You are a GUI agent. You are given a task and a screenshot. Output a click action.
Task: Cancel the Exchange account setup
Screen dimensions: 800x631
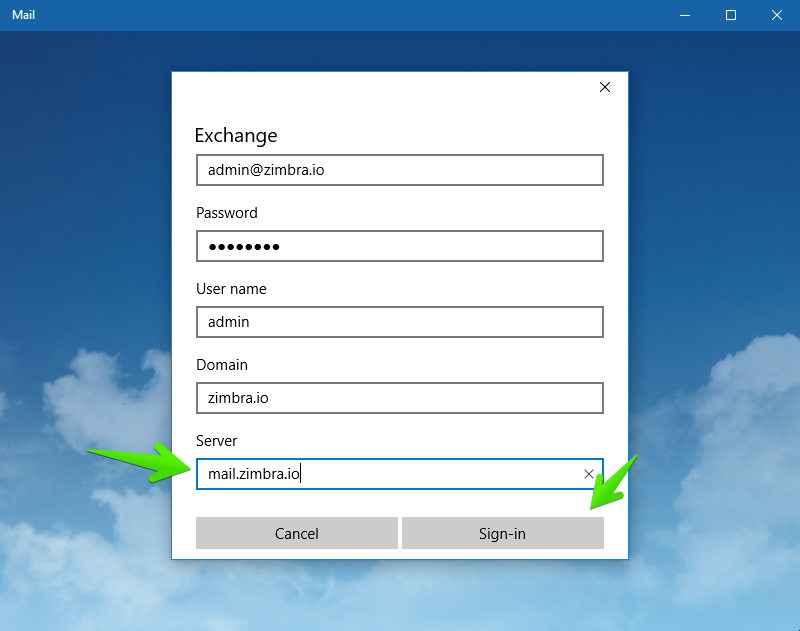(x=296, y=533)
